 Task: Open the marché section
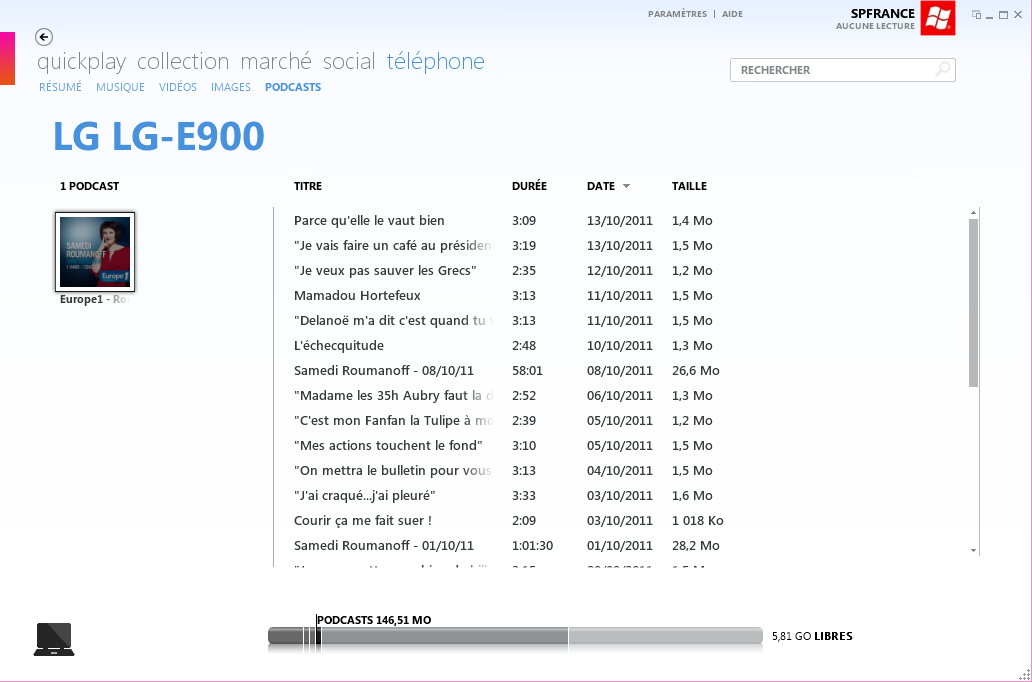(x=276, y=61)
